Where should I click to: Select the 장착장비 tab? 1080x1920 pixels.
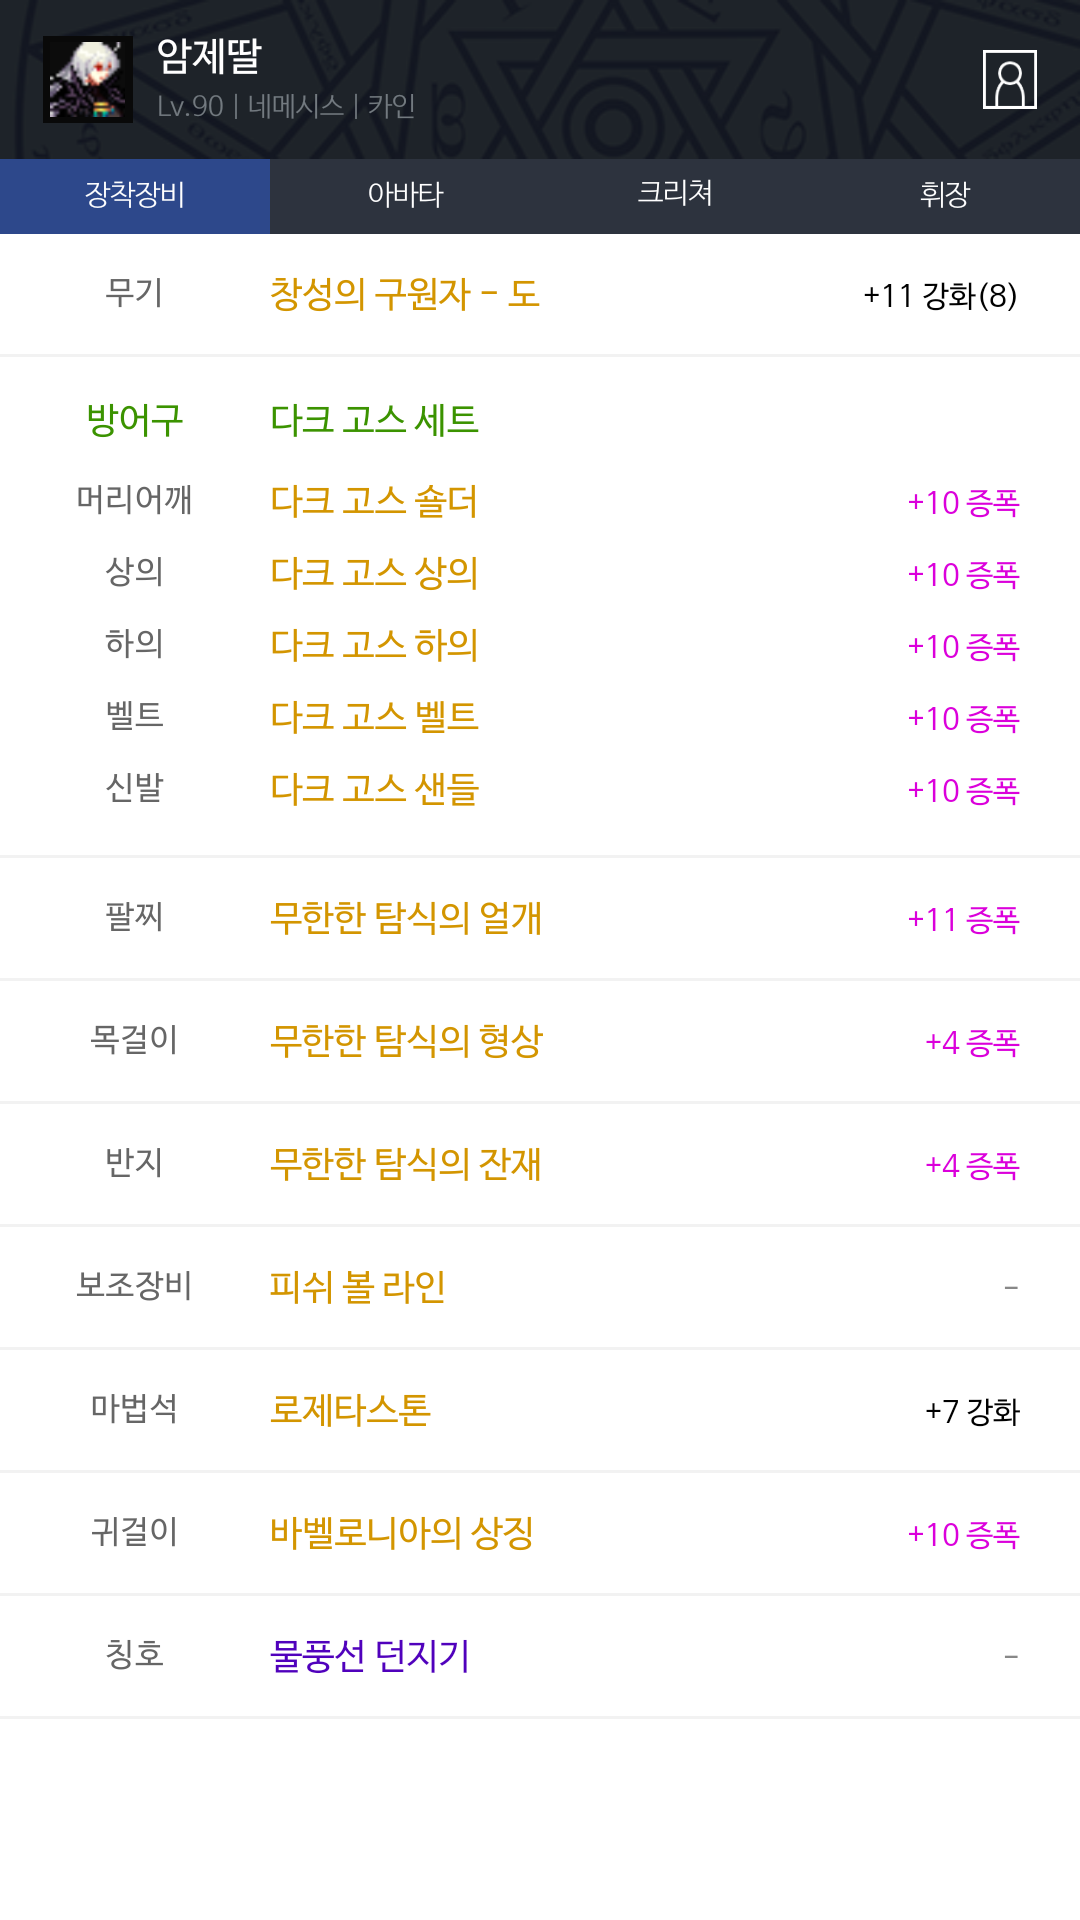click(x=135, y=195)
